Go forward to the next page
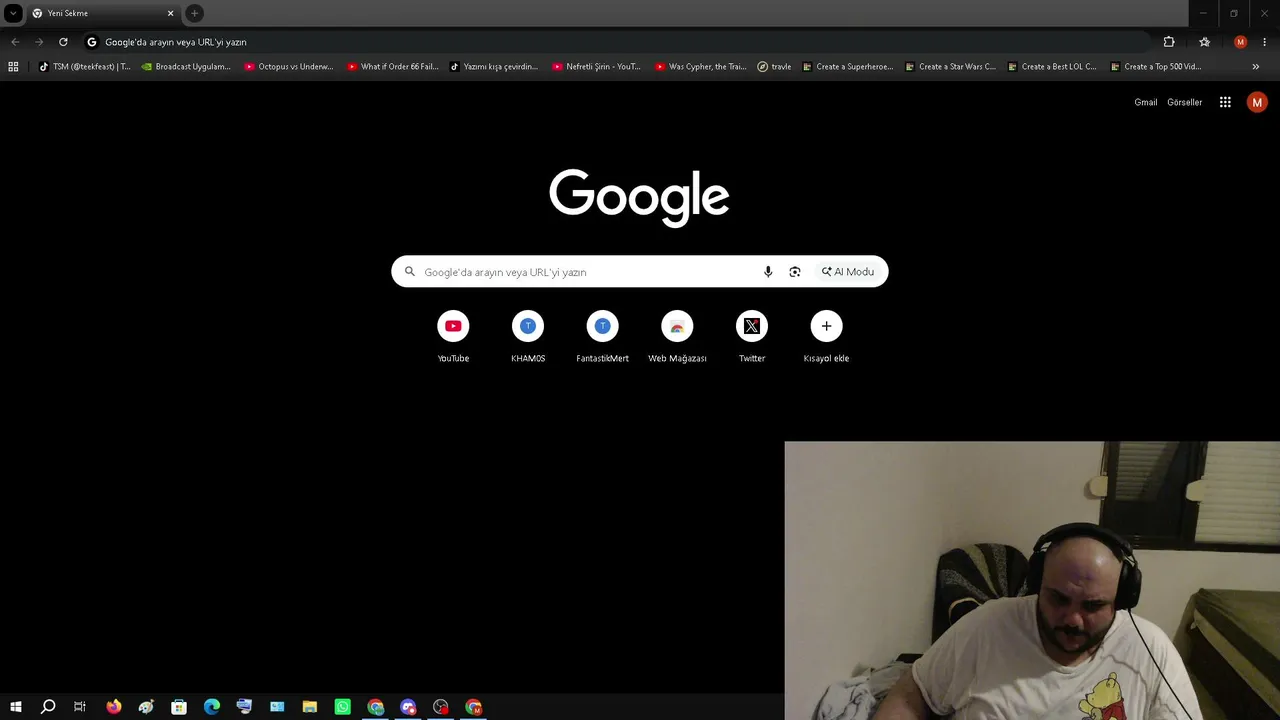 pos(39,42)
